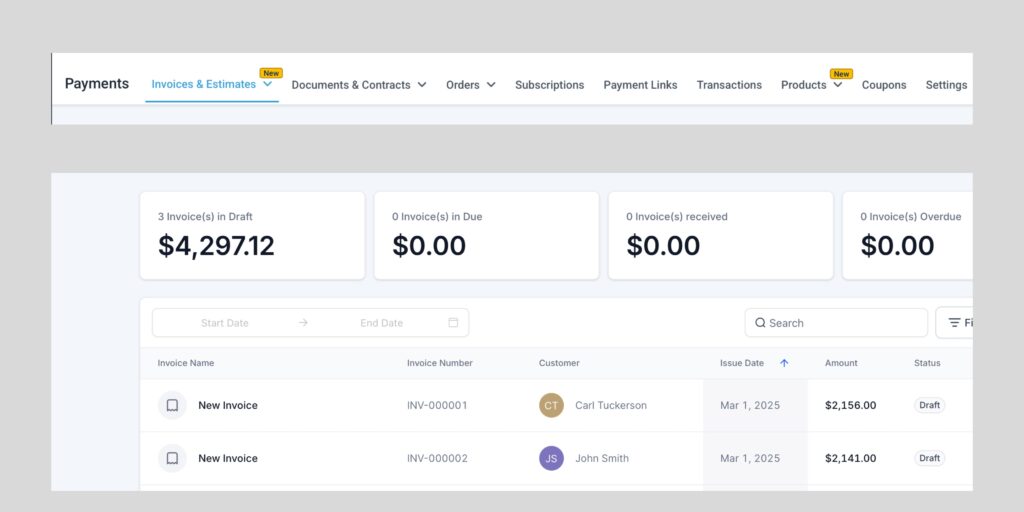Switch to the Subscriptions tab
1024x512 pixels.
click(549, 85)
